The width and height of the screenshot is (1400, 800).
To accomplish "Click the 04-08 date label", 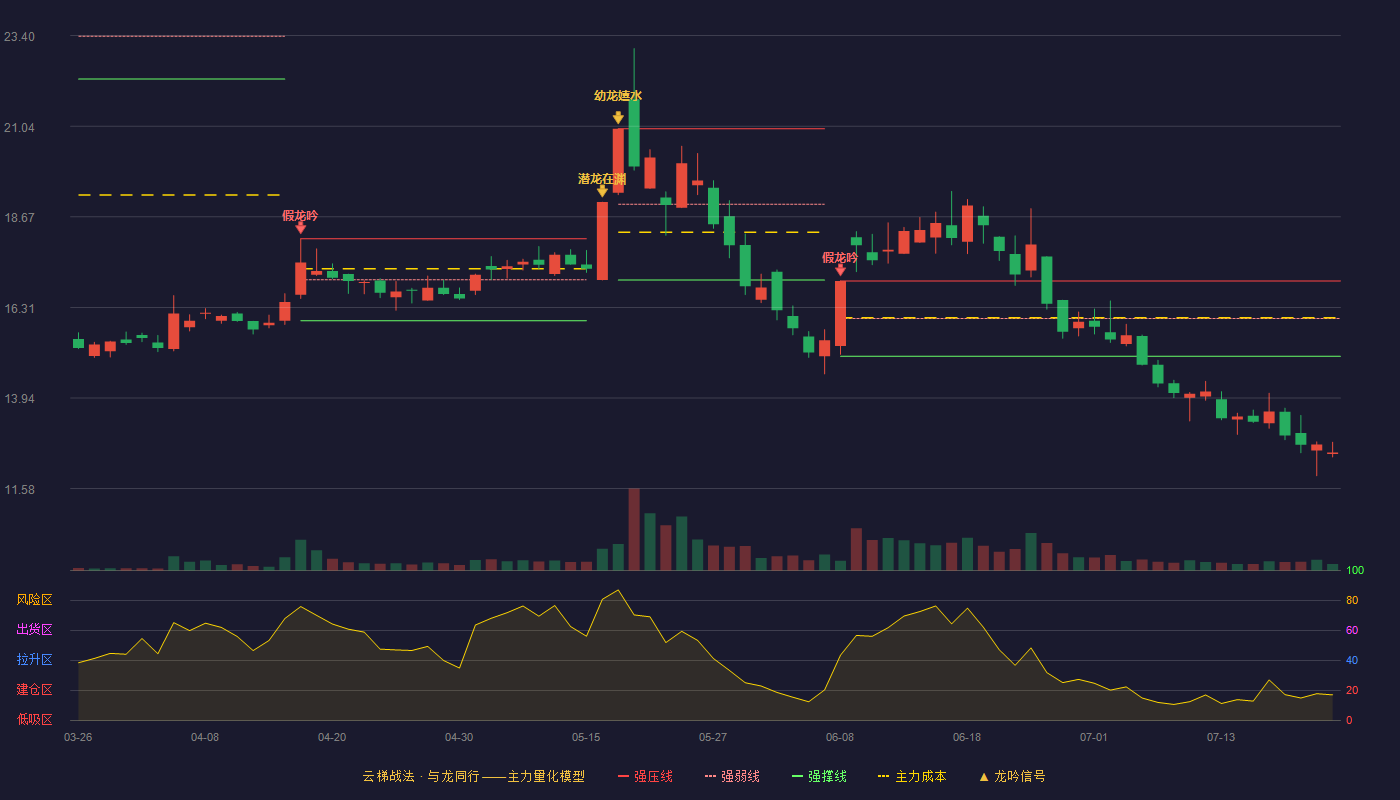I will coord(205,737).
